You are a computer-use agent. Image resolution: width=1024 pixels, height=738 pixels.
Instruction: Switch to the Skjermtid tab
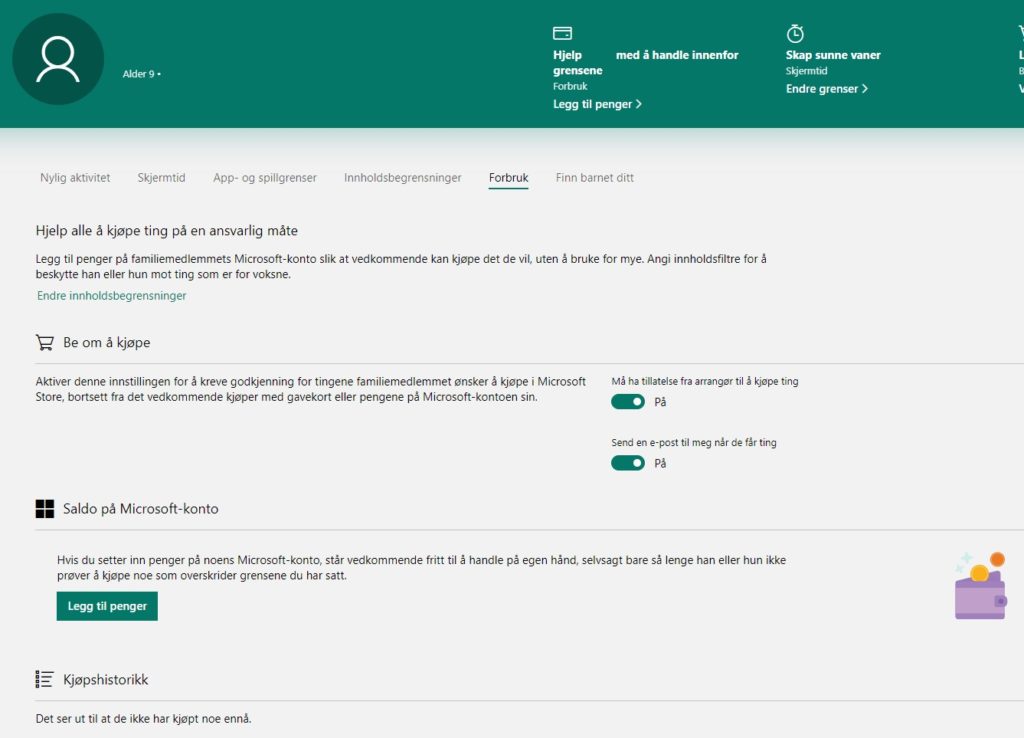(x=161, y=178)
